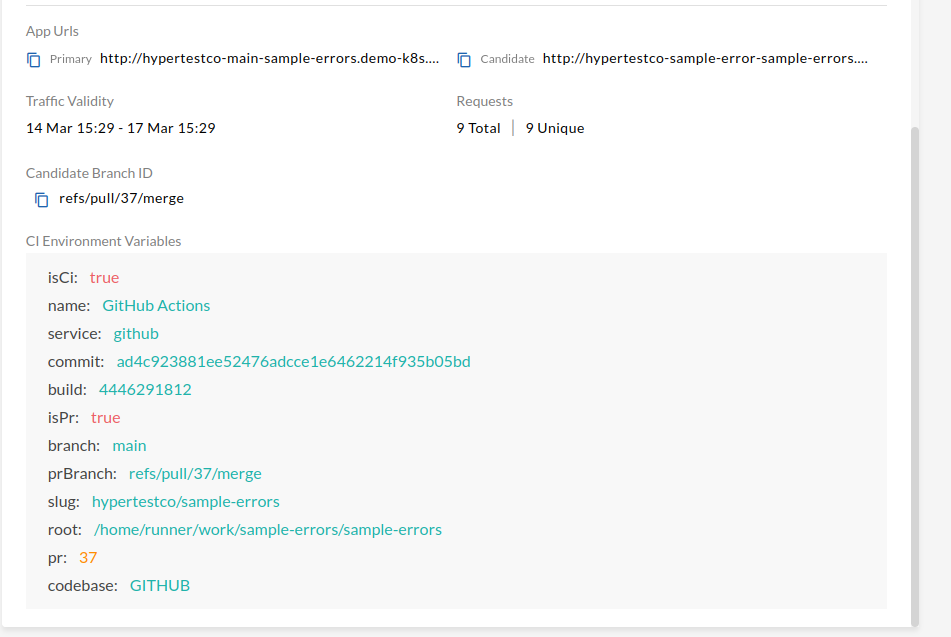Select the service value github
This screenshot has width=951, height=637.
pos(136,334)
